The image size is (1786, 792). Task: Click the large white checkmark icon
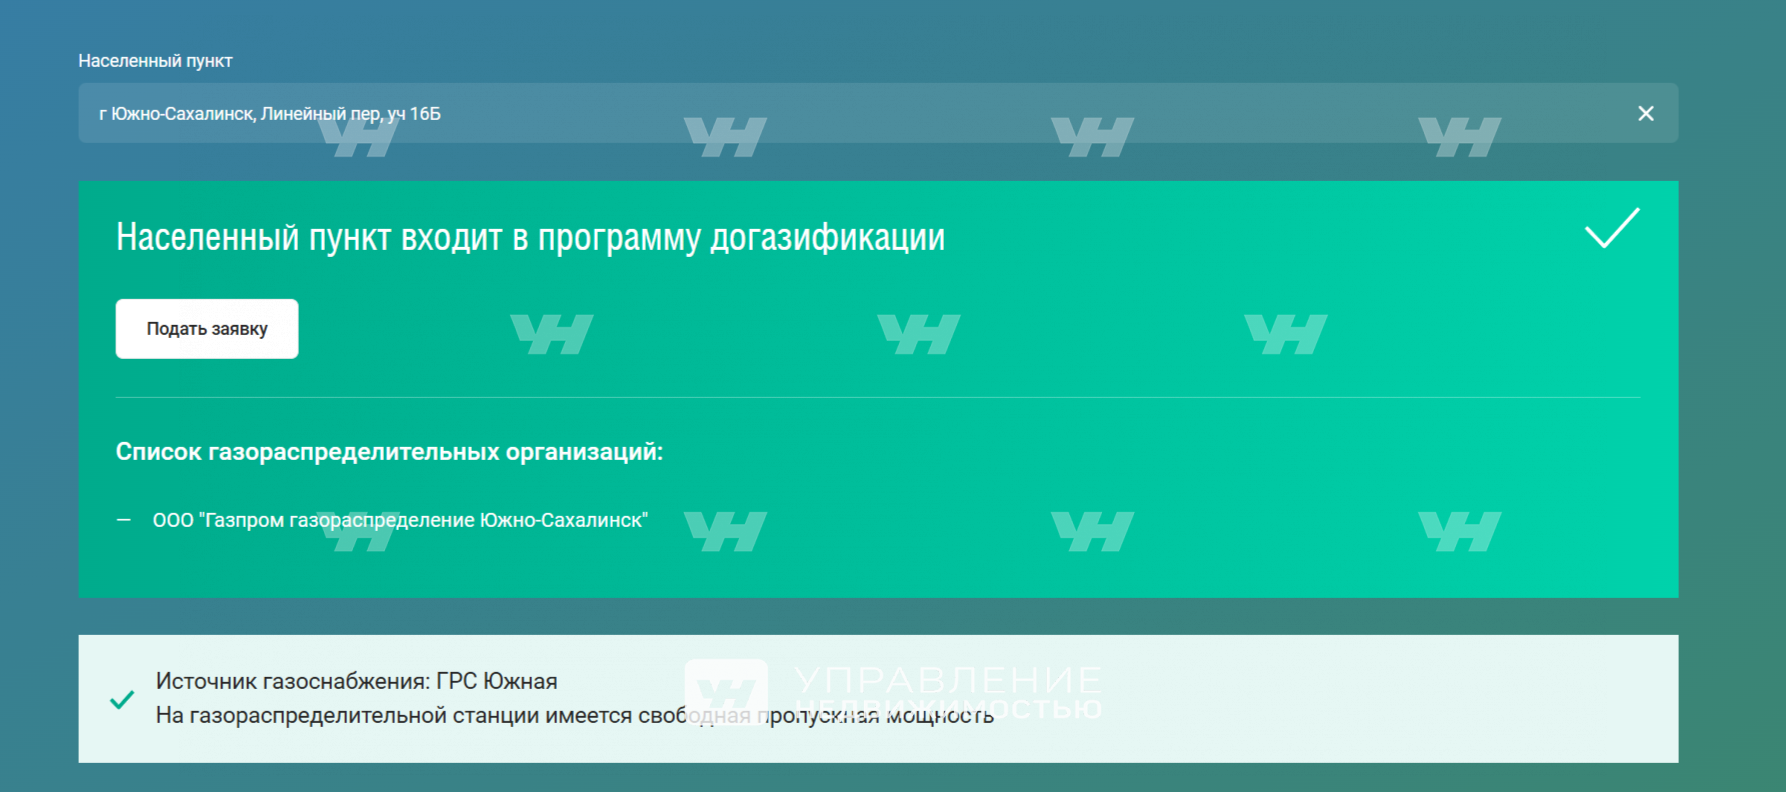tap(1612, 228)
